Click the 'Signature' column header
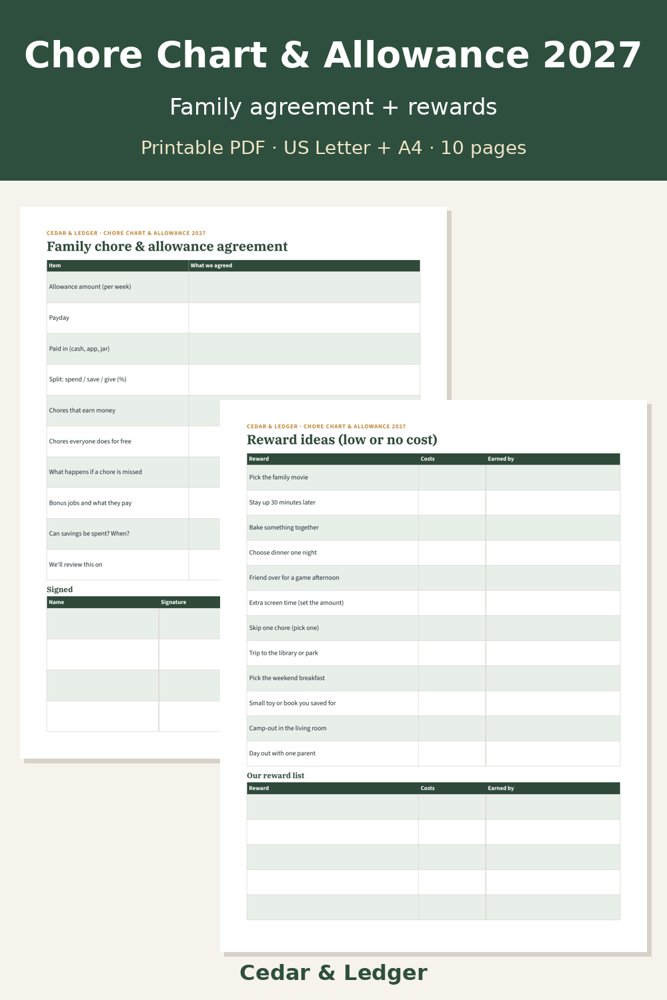 point(173,602)
